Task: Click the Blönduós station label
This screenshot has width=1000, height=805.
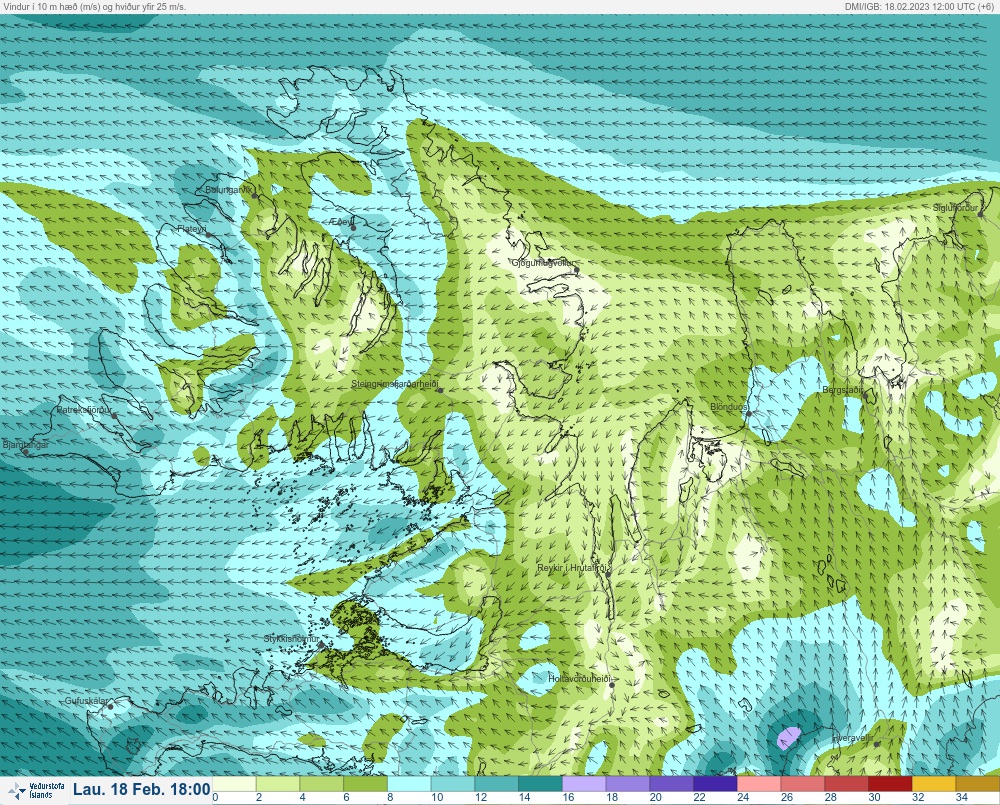Action: tap(729, 407)
